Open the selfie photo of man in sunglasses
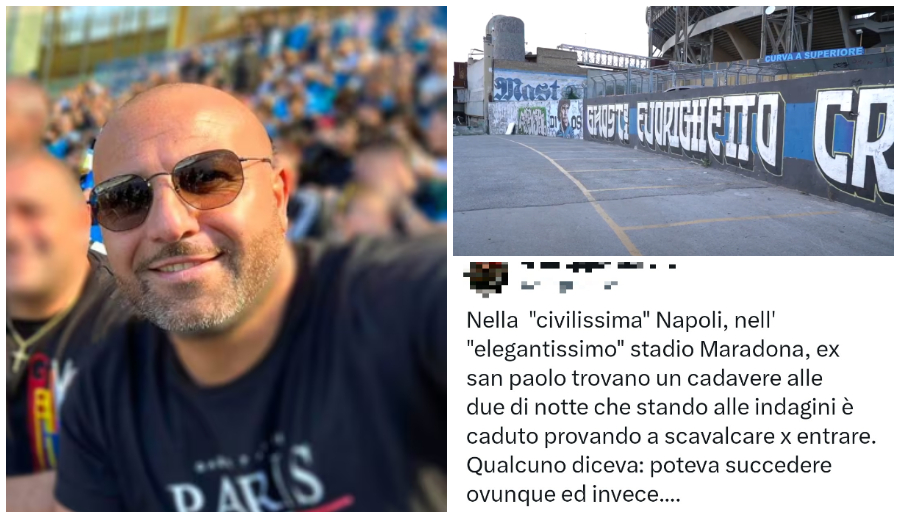Viewport: 900px width, 518px height. click(x=227, y=259)
